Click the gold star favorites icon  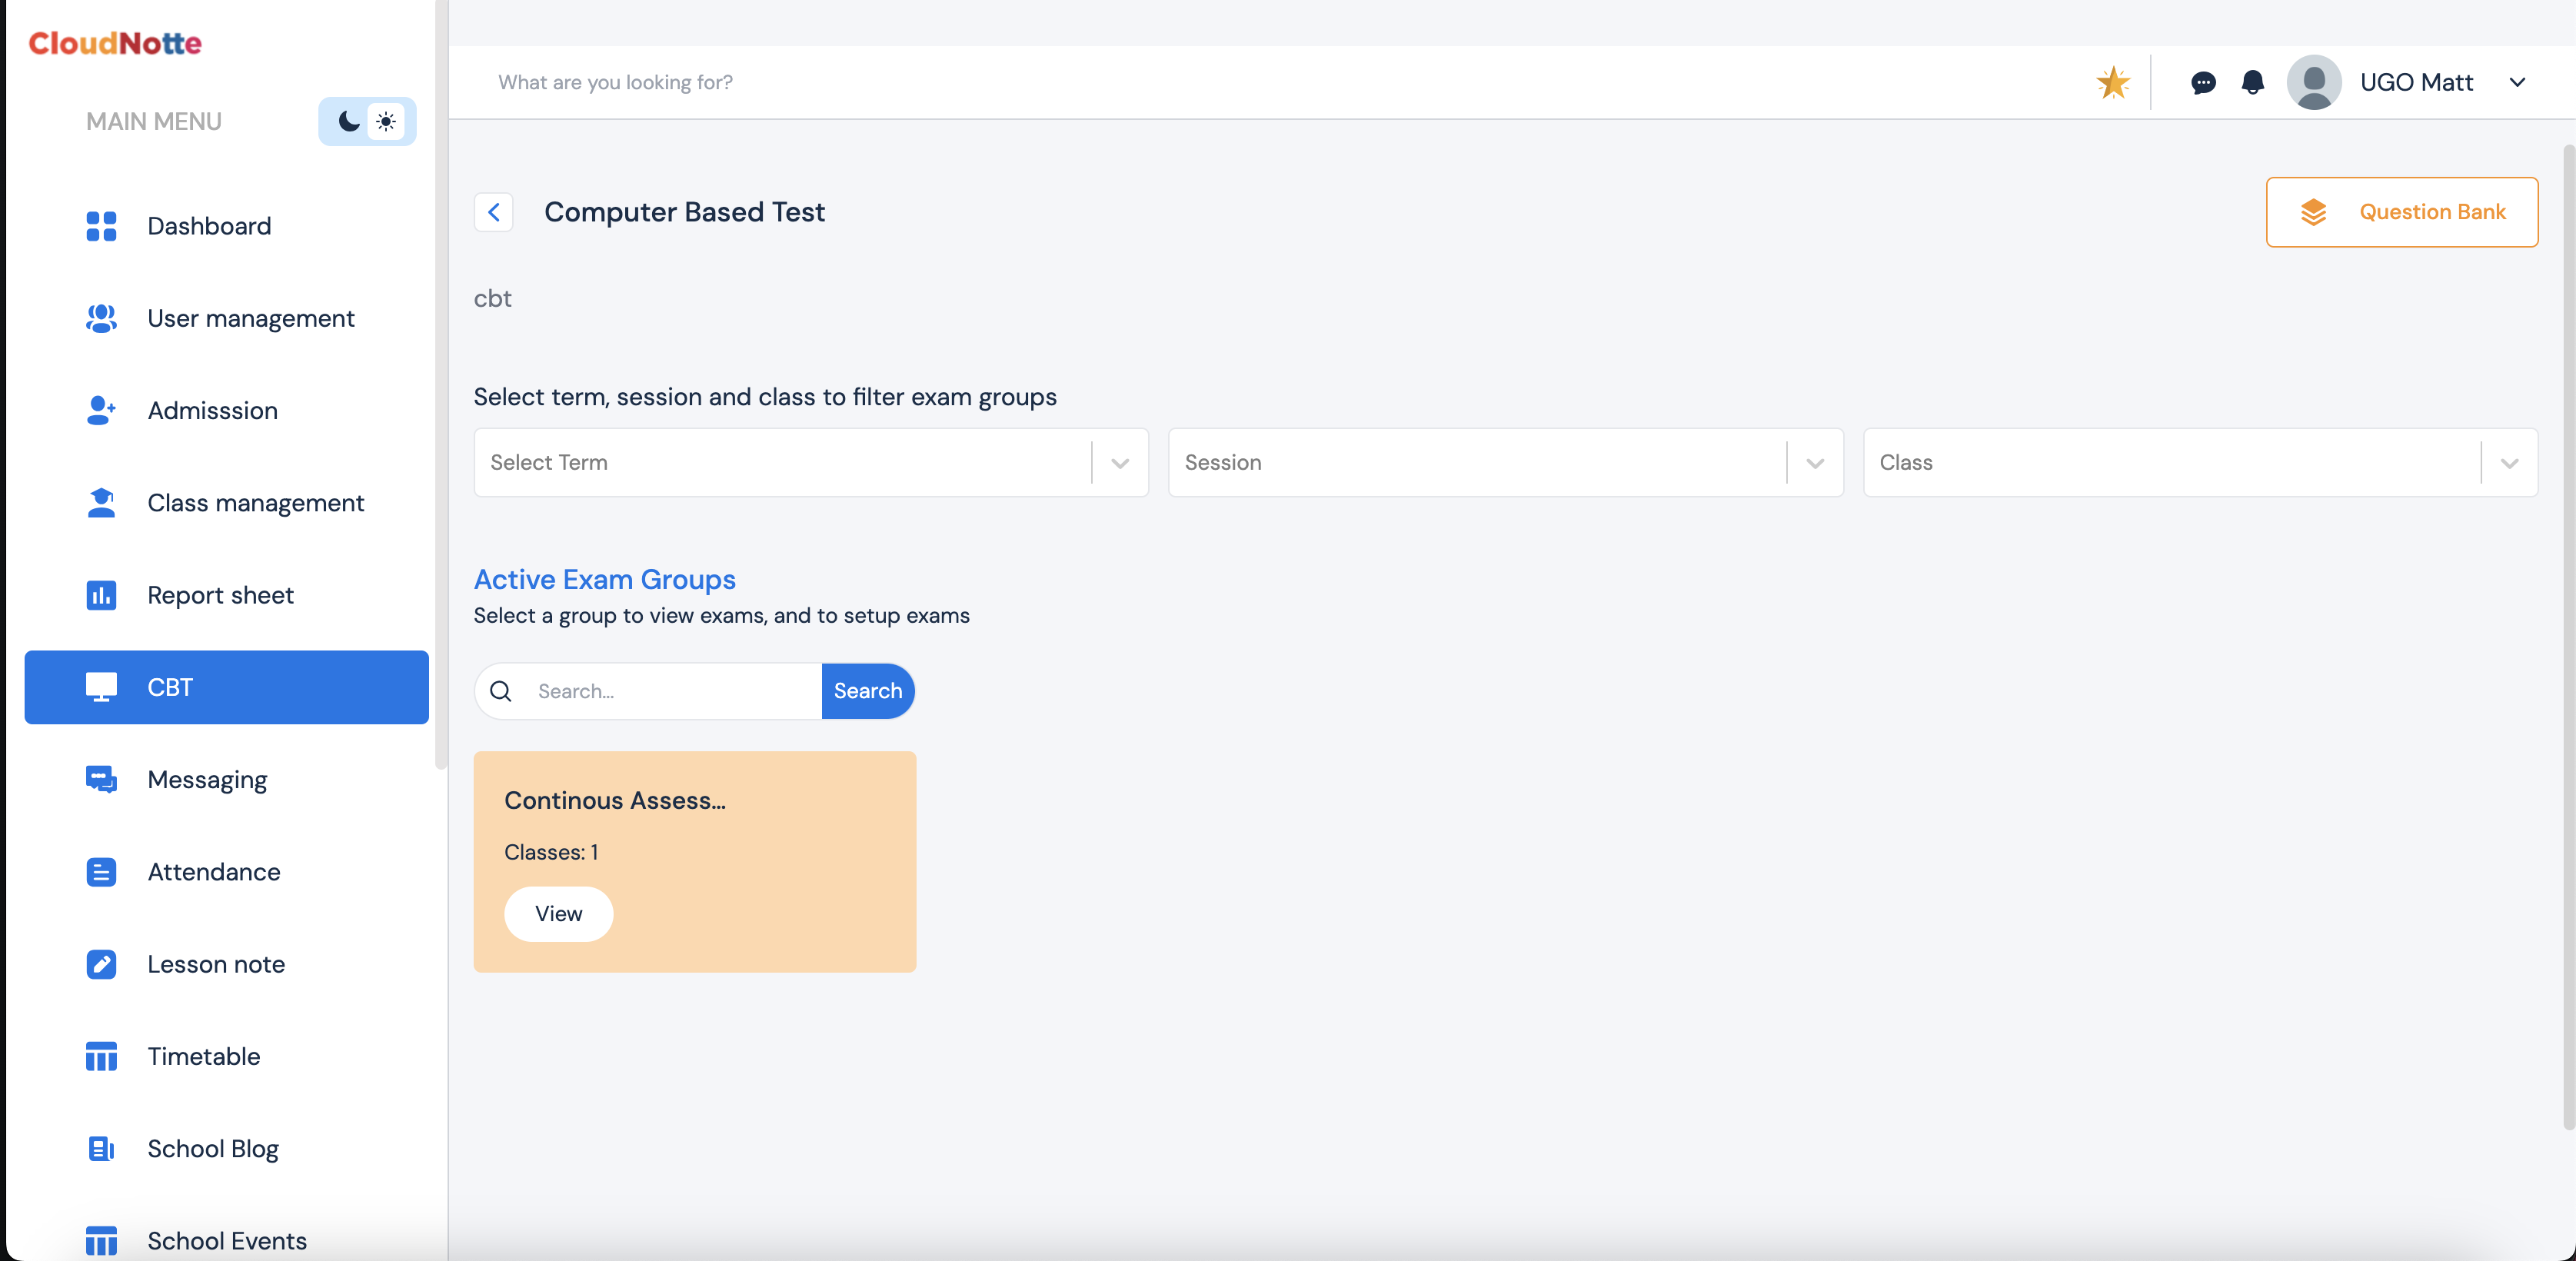[x=2112, y=82]
